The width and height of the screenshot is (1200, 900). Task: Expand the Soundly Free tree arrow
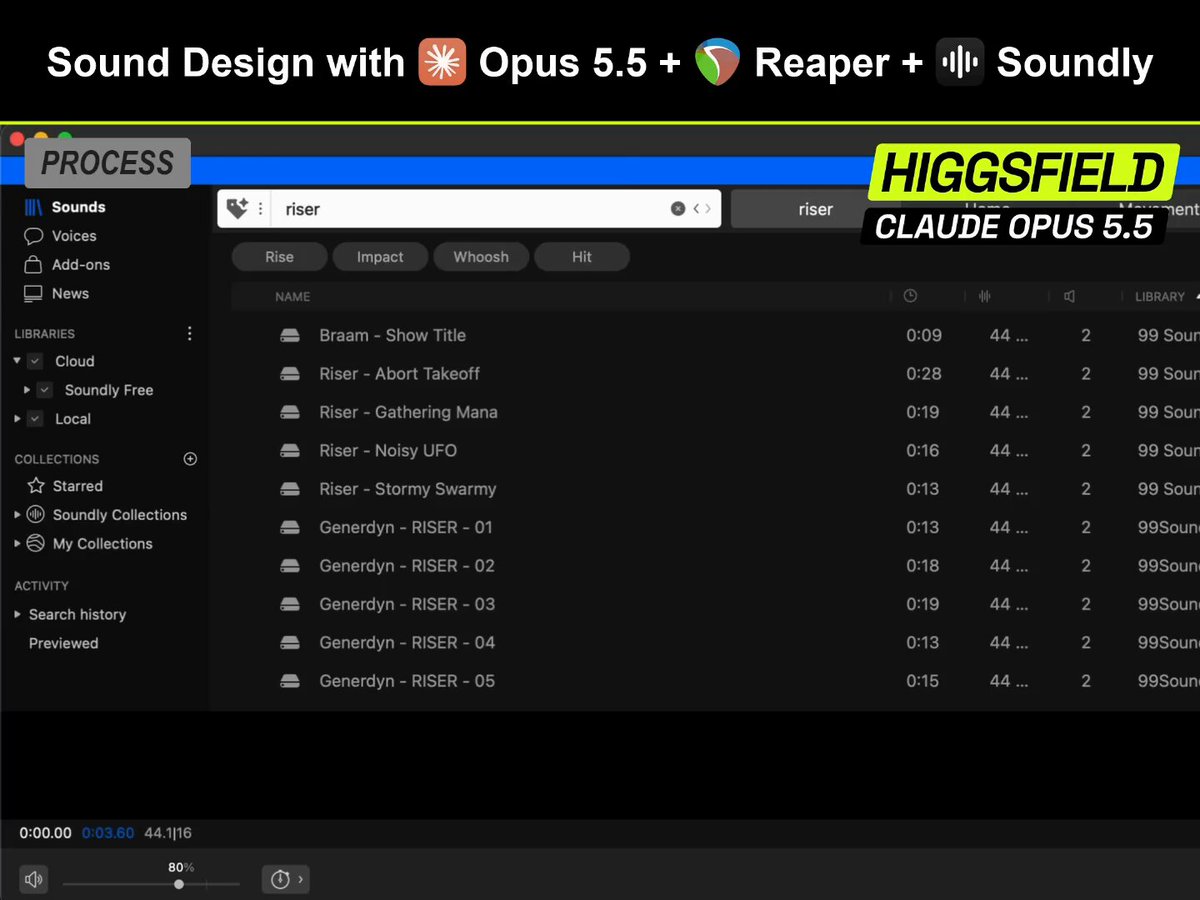point(27,390)
